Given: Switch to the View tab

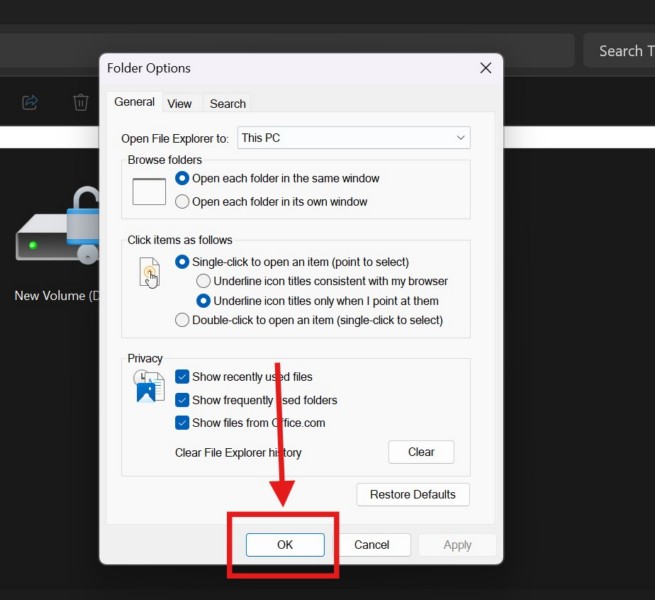Looking at the screenshot, I should coord(180,103).
